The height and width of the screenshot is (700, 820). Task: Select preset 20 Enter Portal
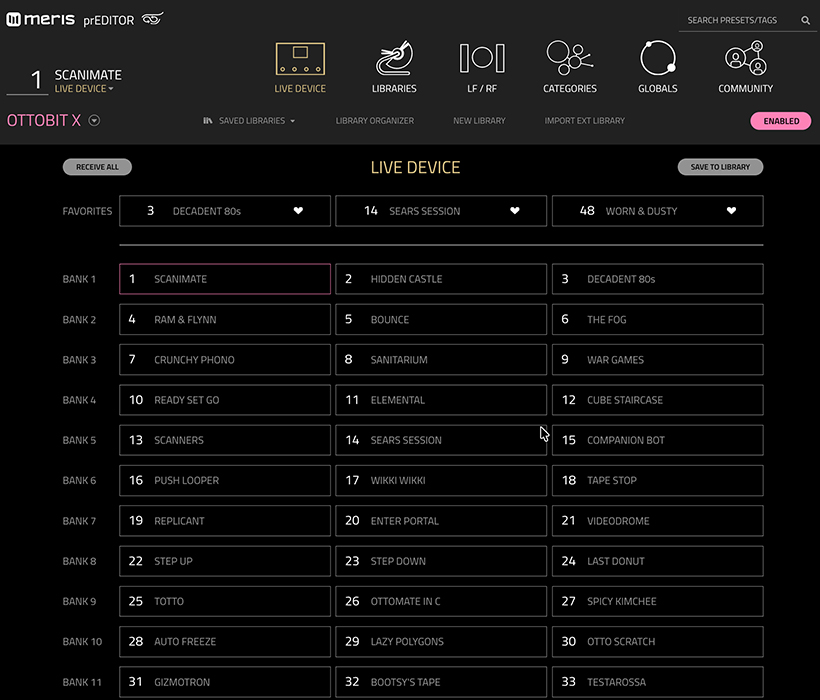tap(441, 521)
